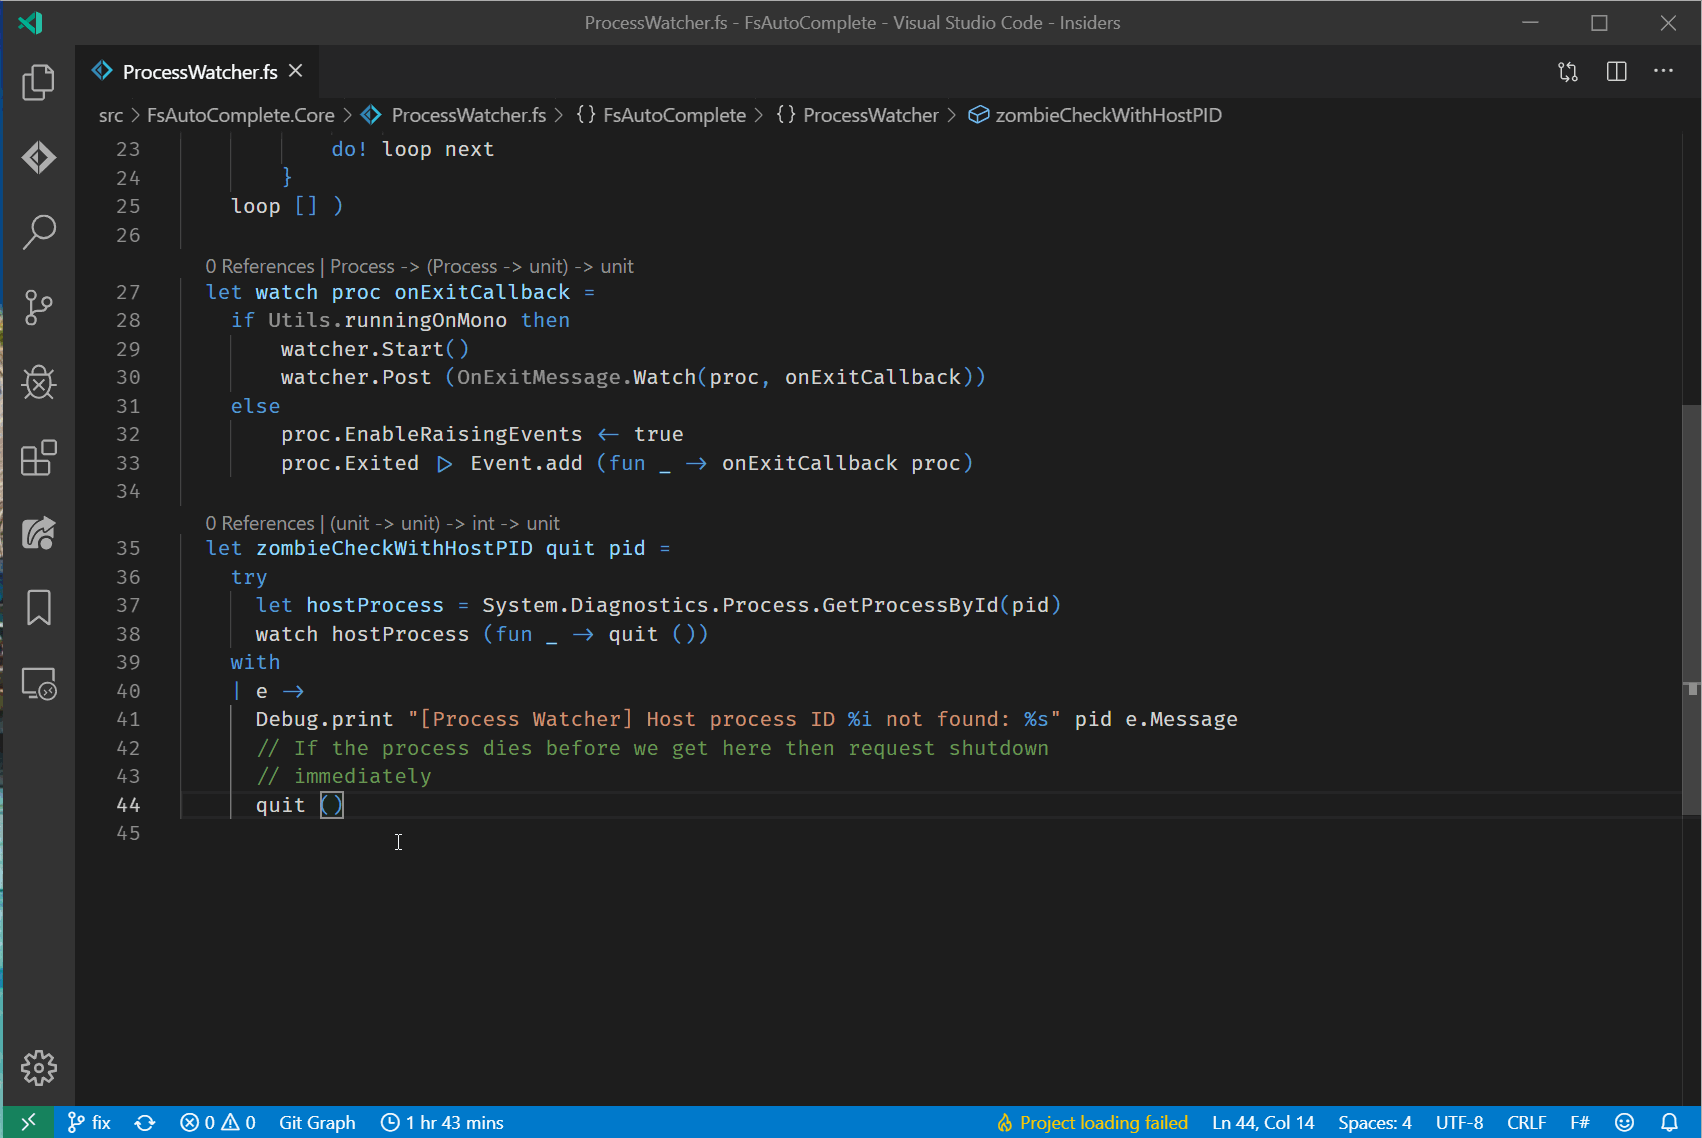Open the Debug view with bug icon
Viewport: 1702px width, 1138px height.
tap(39, 382)
